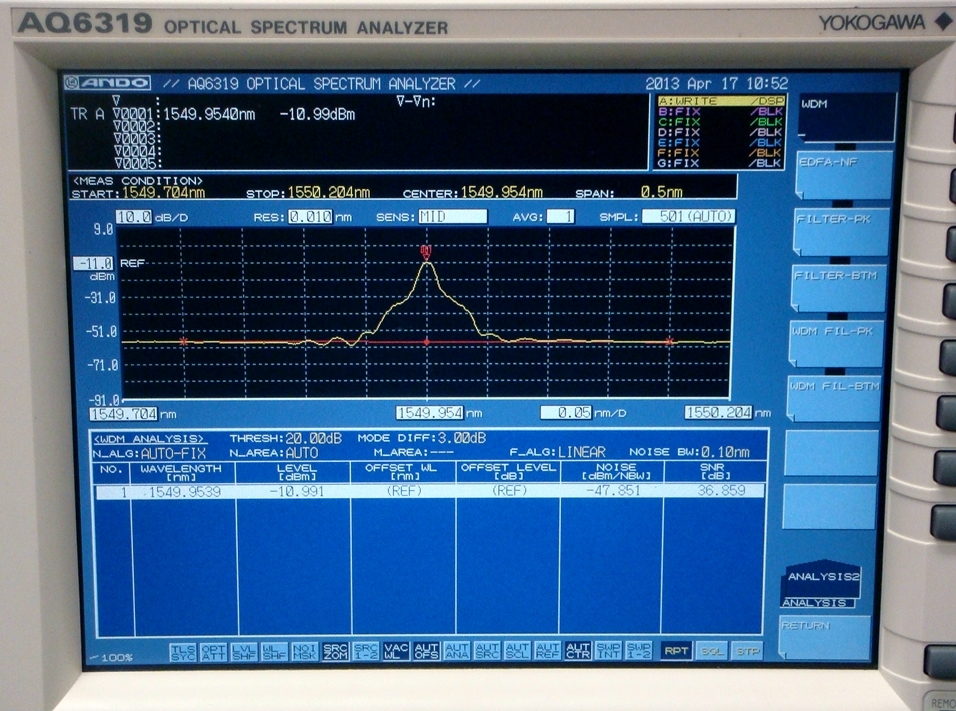The height and width of the screenshot is (711, 956).
Task: Click the NOISE BW 0.10nm setting
Action: (x=690, y=452)
